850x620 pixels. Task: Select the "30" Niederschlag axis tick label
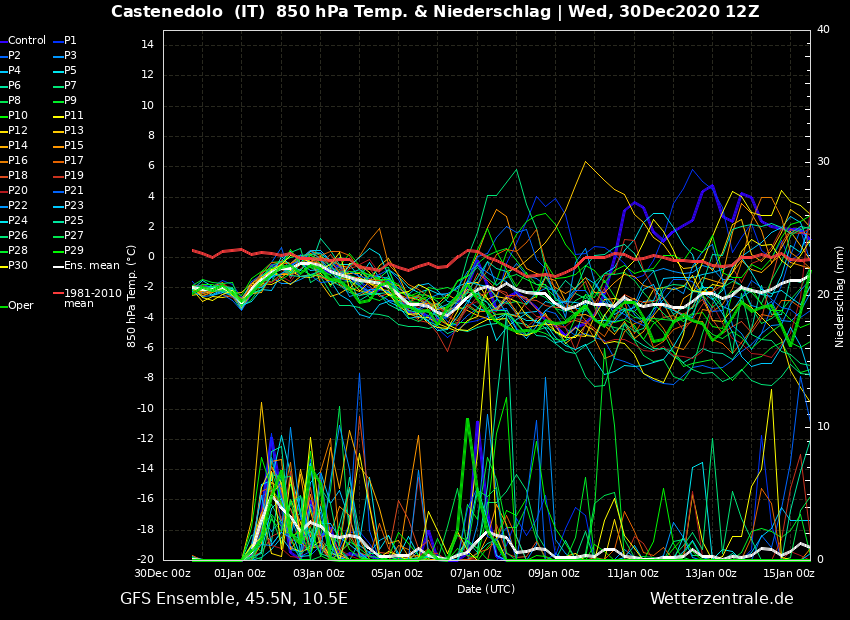tap(823, 162)
